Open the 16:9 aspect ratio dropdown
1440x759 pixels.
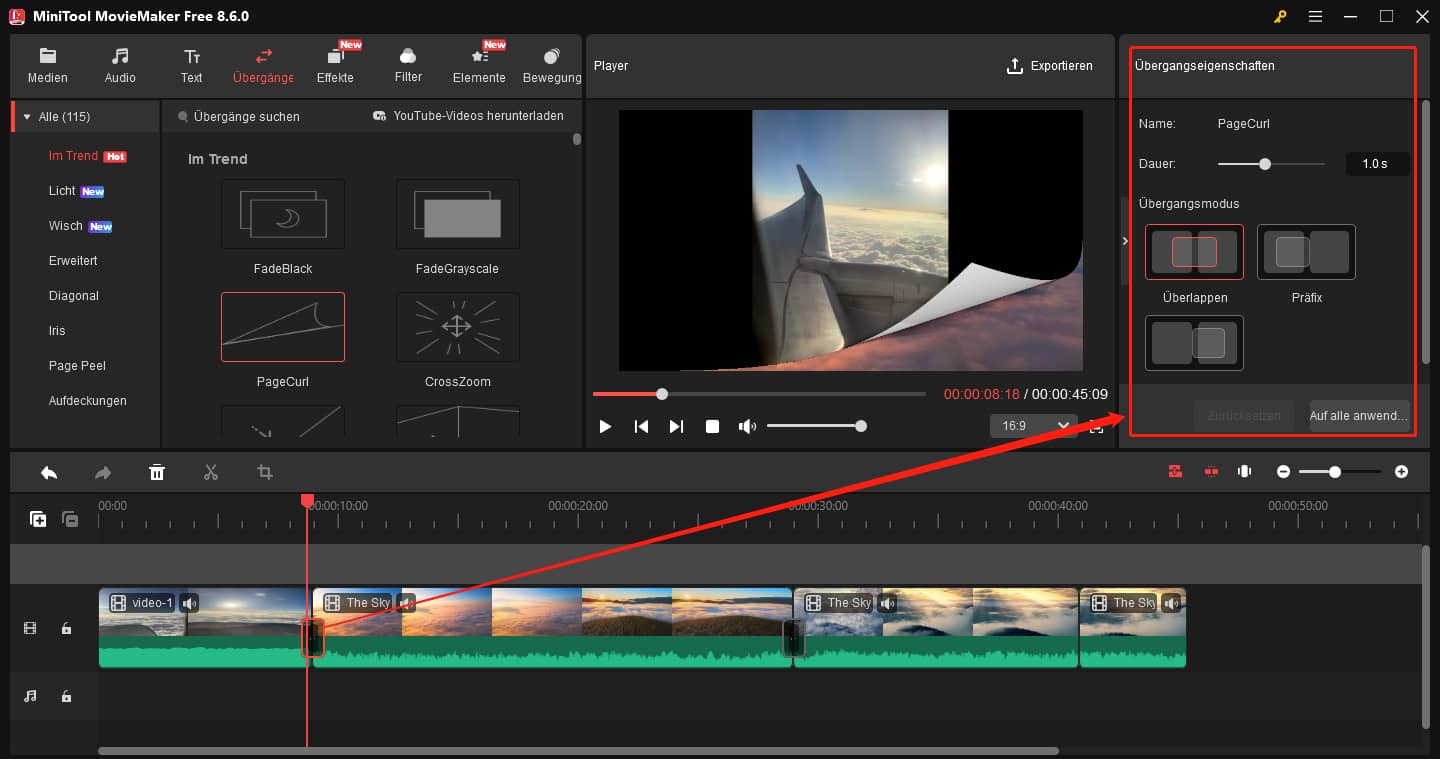[1034, 425]
